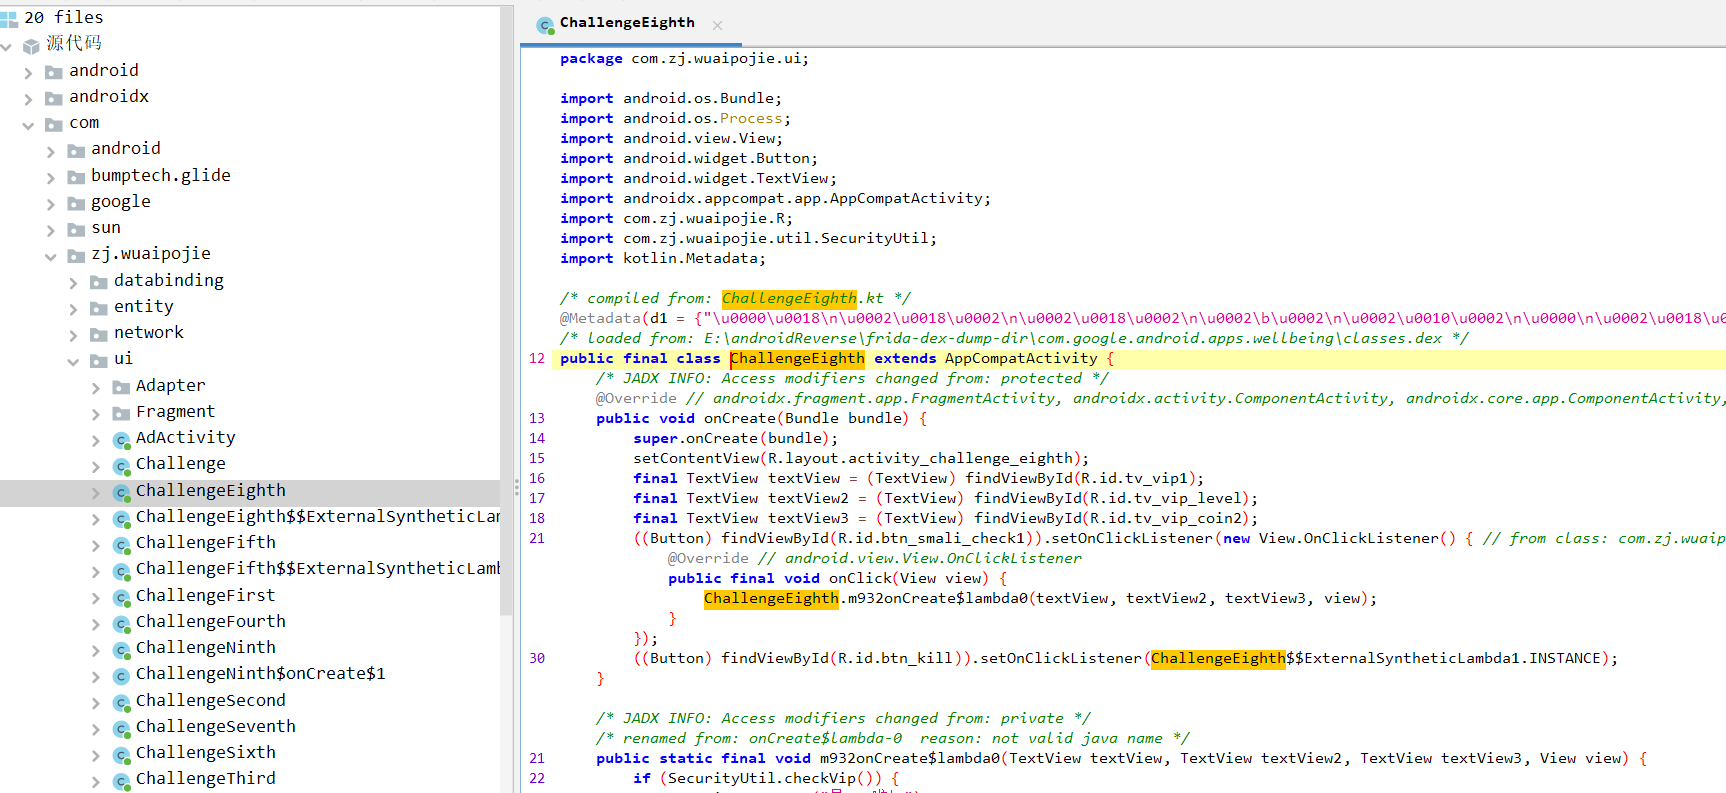Click the ChallengeFifth class icon
Image resolution: width=1726 pixels, height=793 pixels.
(x=121, y=545)
